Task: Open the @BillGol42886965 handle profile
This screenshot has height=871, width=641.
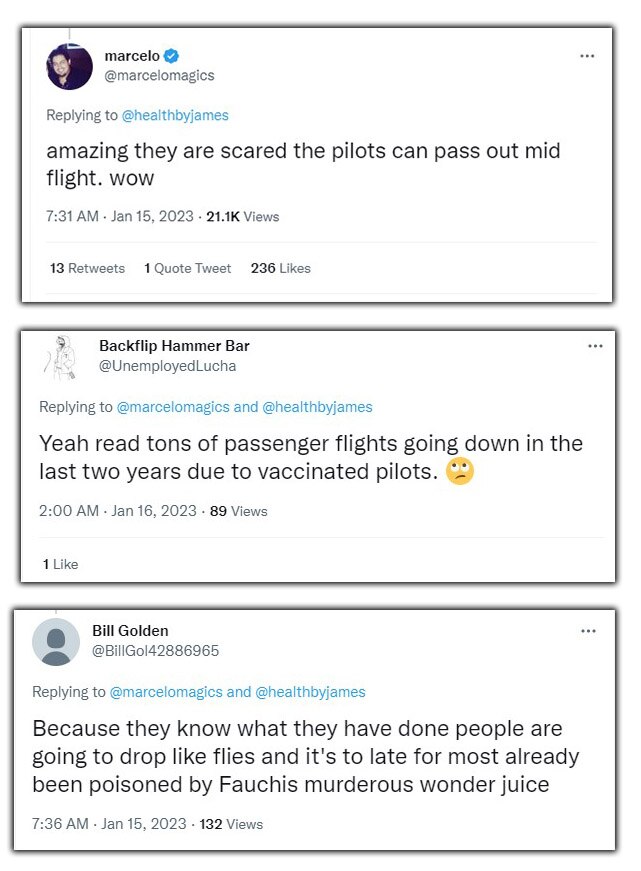Action: pyautogui.click(x=155, y=651)
